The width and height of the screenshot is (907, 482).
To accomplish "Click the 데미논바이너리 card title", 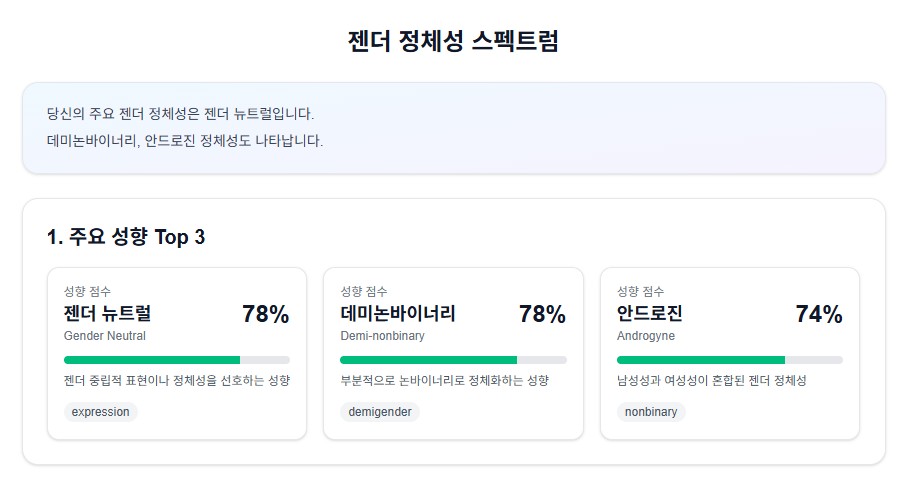I will tap(397, 314).
